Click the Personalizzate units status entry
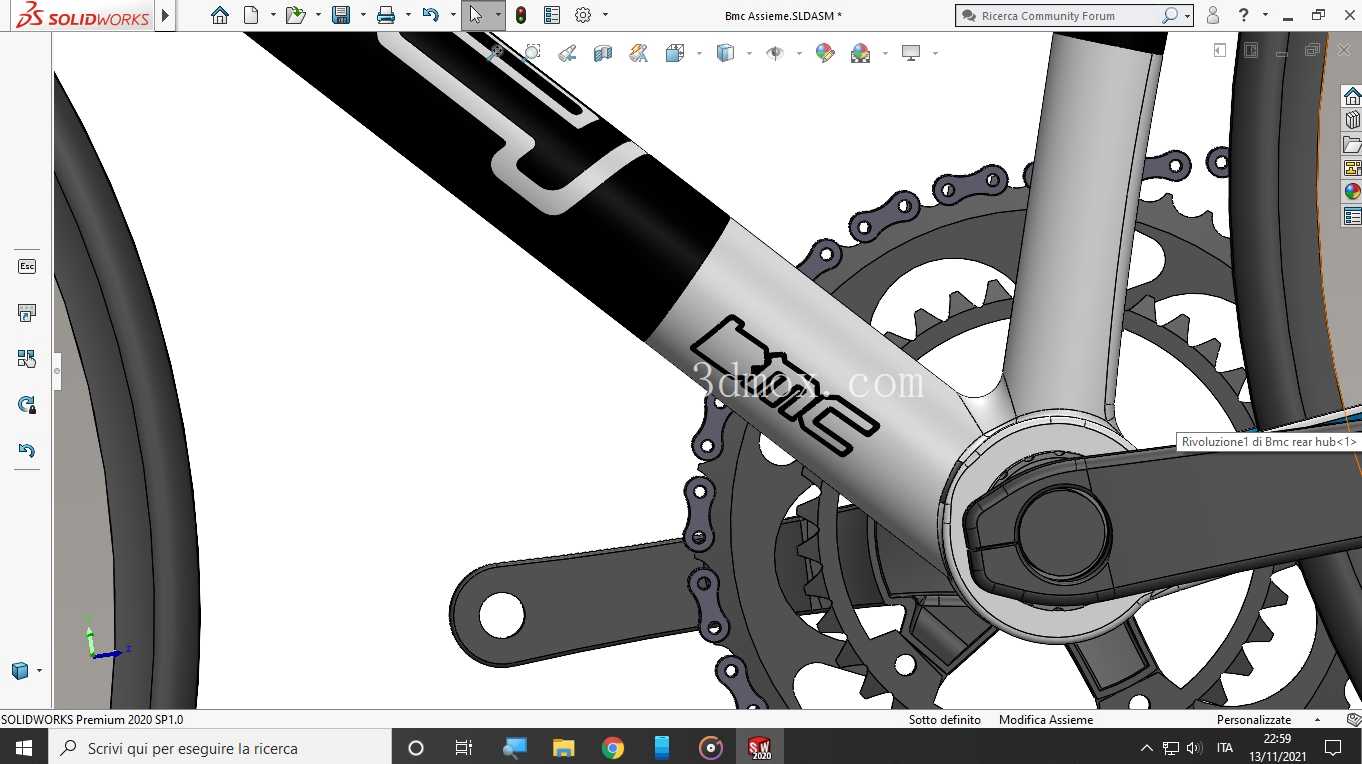Image resolution: width=1362 pixels, height=764 pixels. [1254, 720]
